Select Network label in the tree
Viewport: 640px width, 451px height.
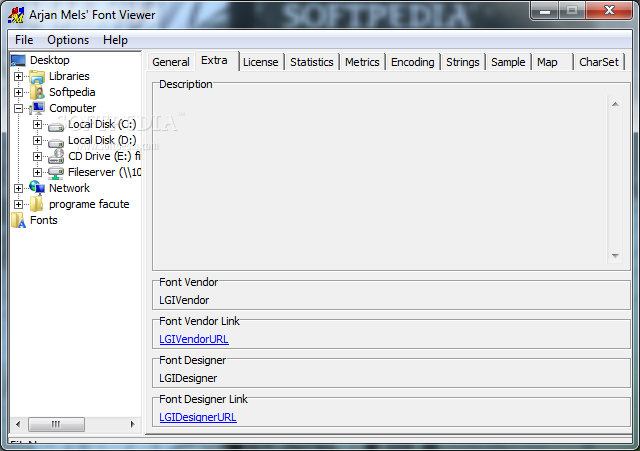pyautogui.click(x=69, y=188)
